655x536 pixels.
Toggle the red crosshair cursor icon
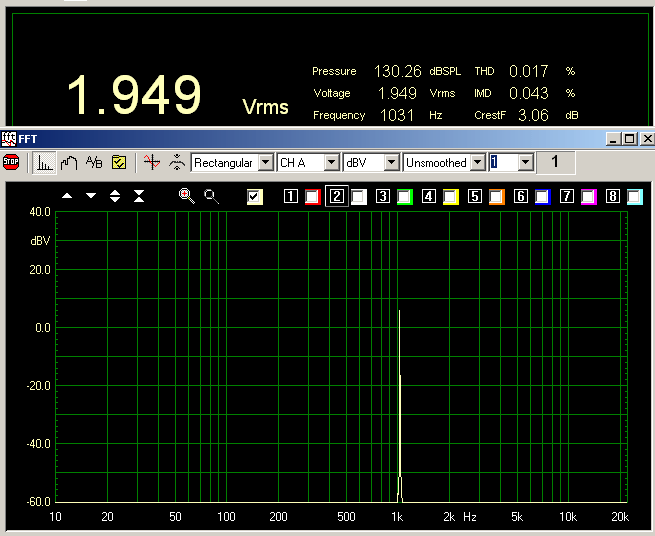coord(152,162)
